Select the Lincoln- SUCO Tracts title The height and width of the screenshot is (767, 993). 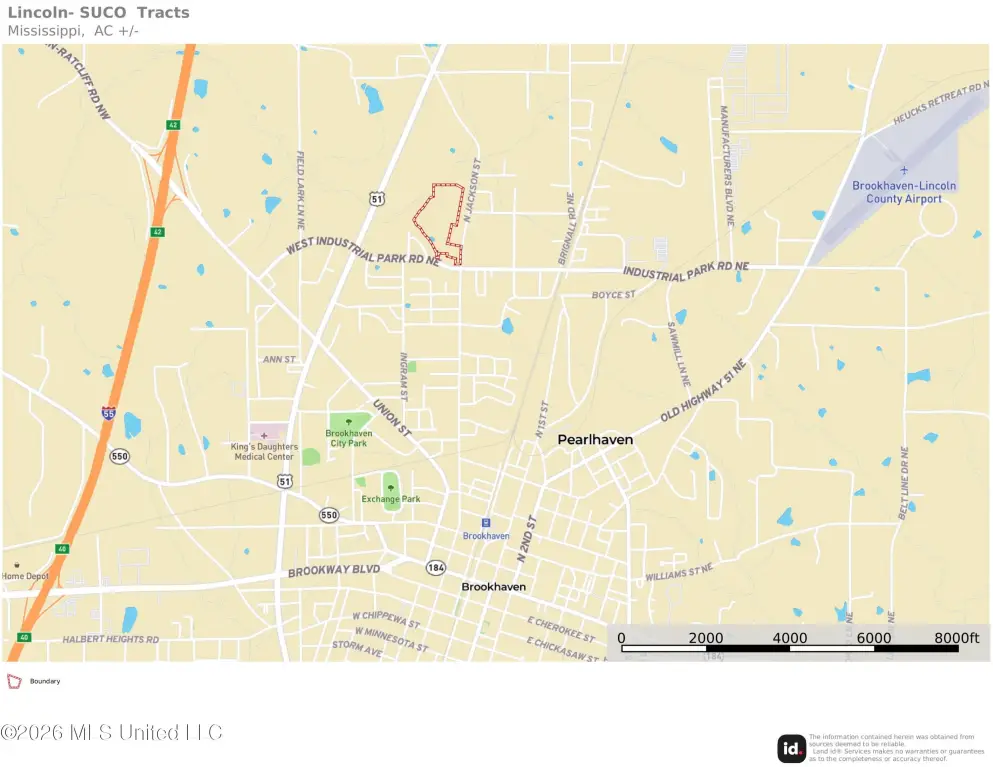[x=98, y=13]
